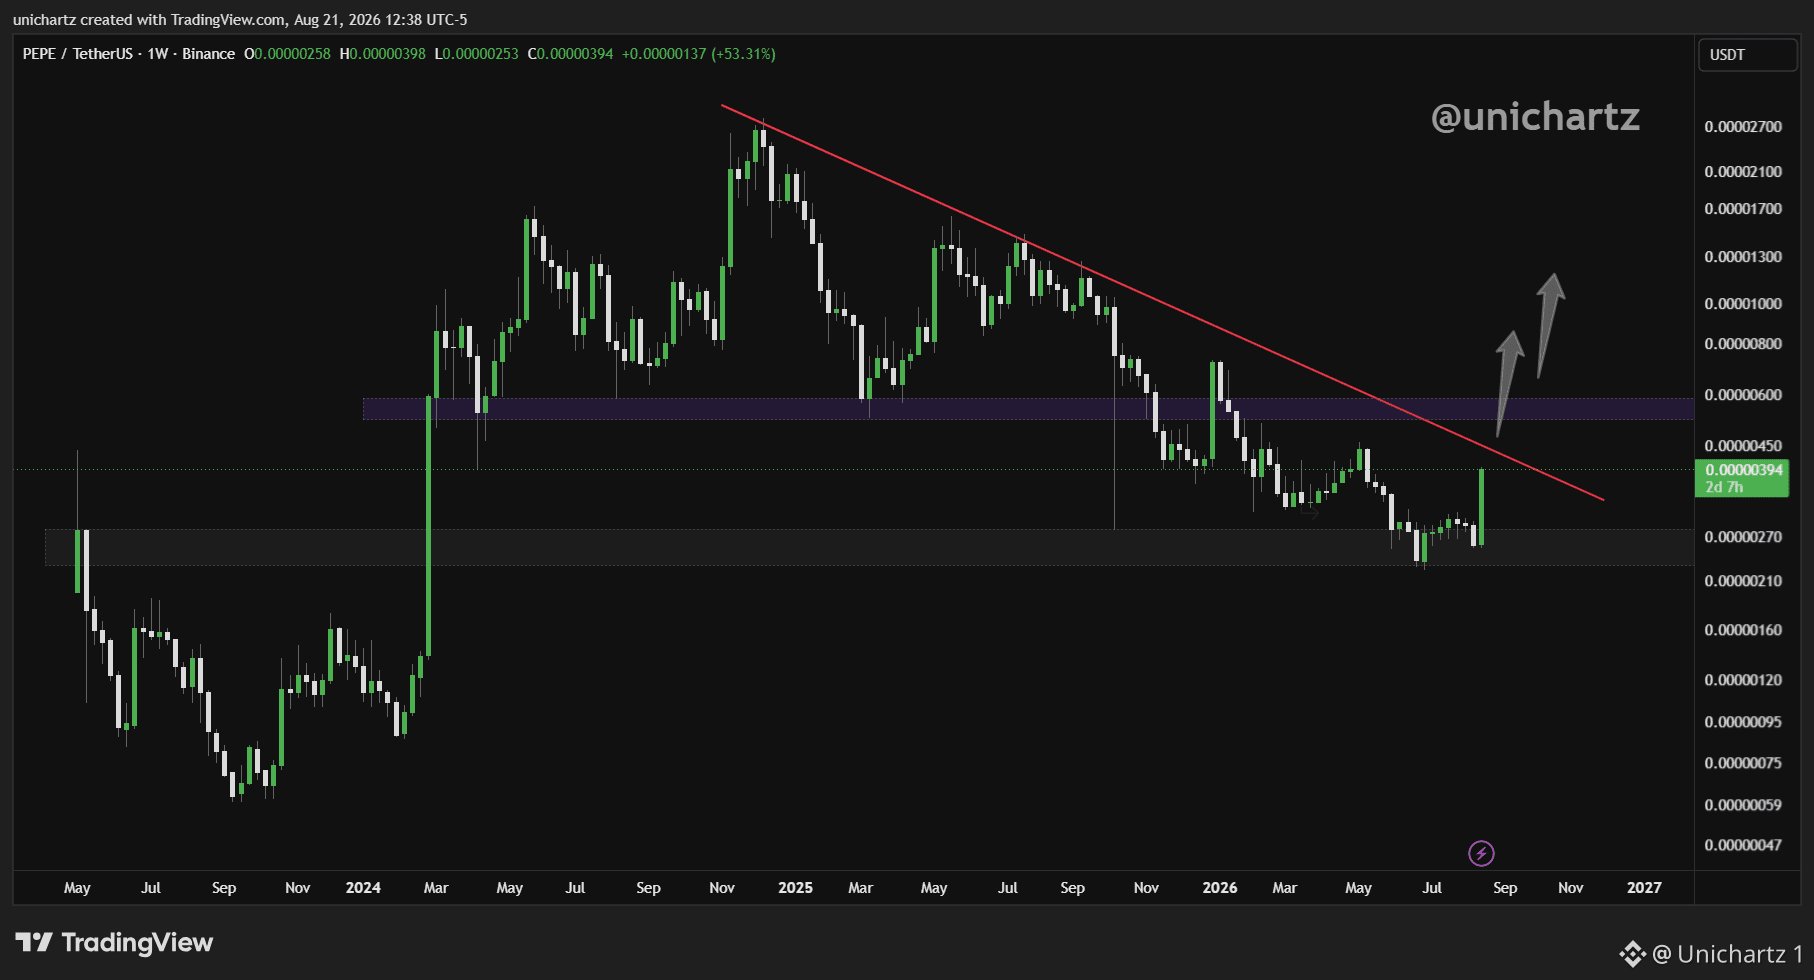Click the 0.00000095 price axis label
Screen dimensions: 1814x980
[x=1743, y=722]
